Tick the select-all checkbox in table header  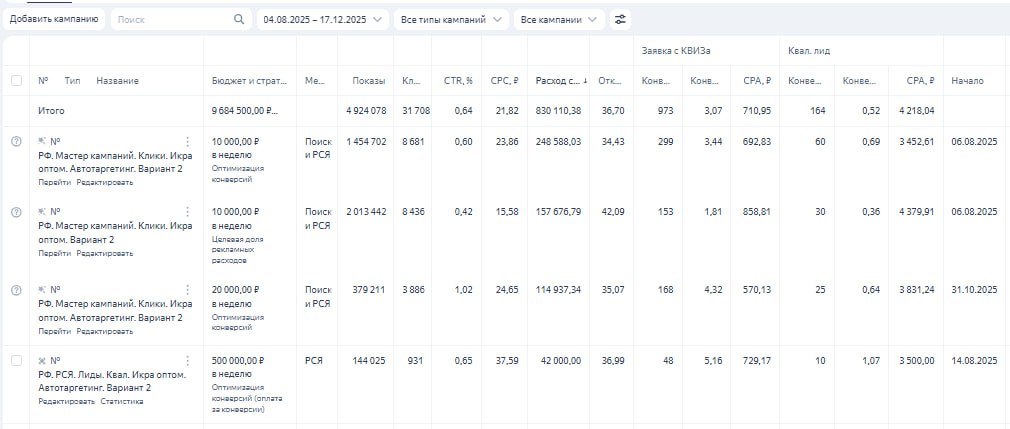(16, 81)
